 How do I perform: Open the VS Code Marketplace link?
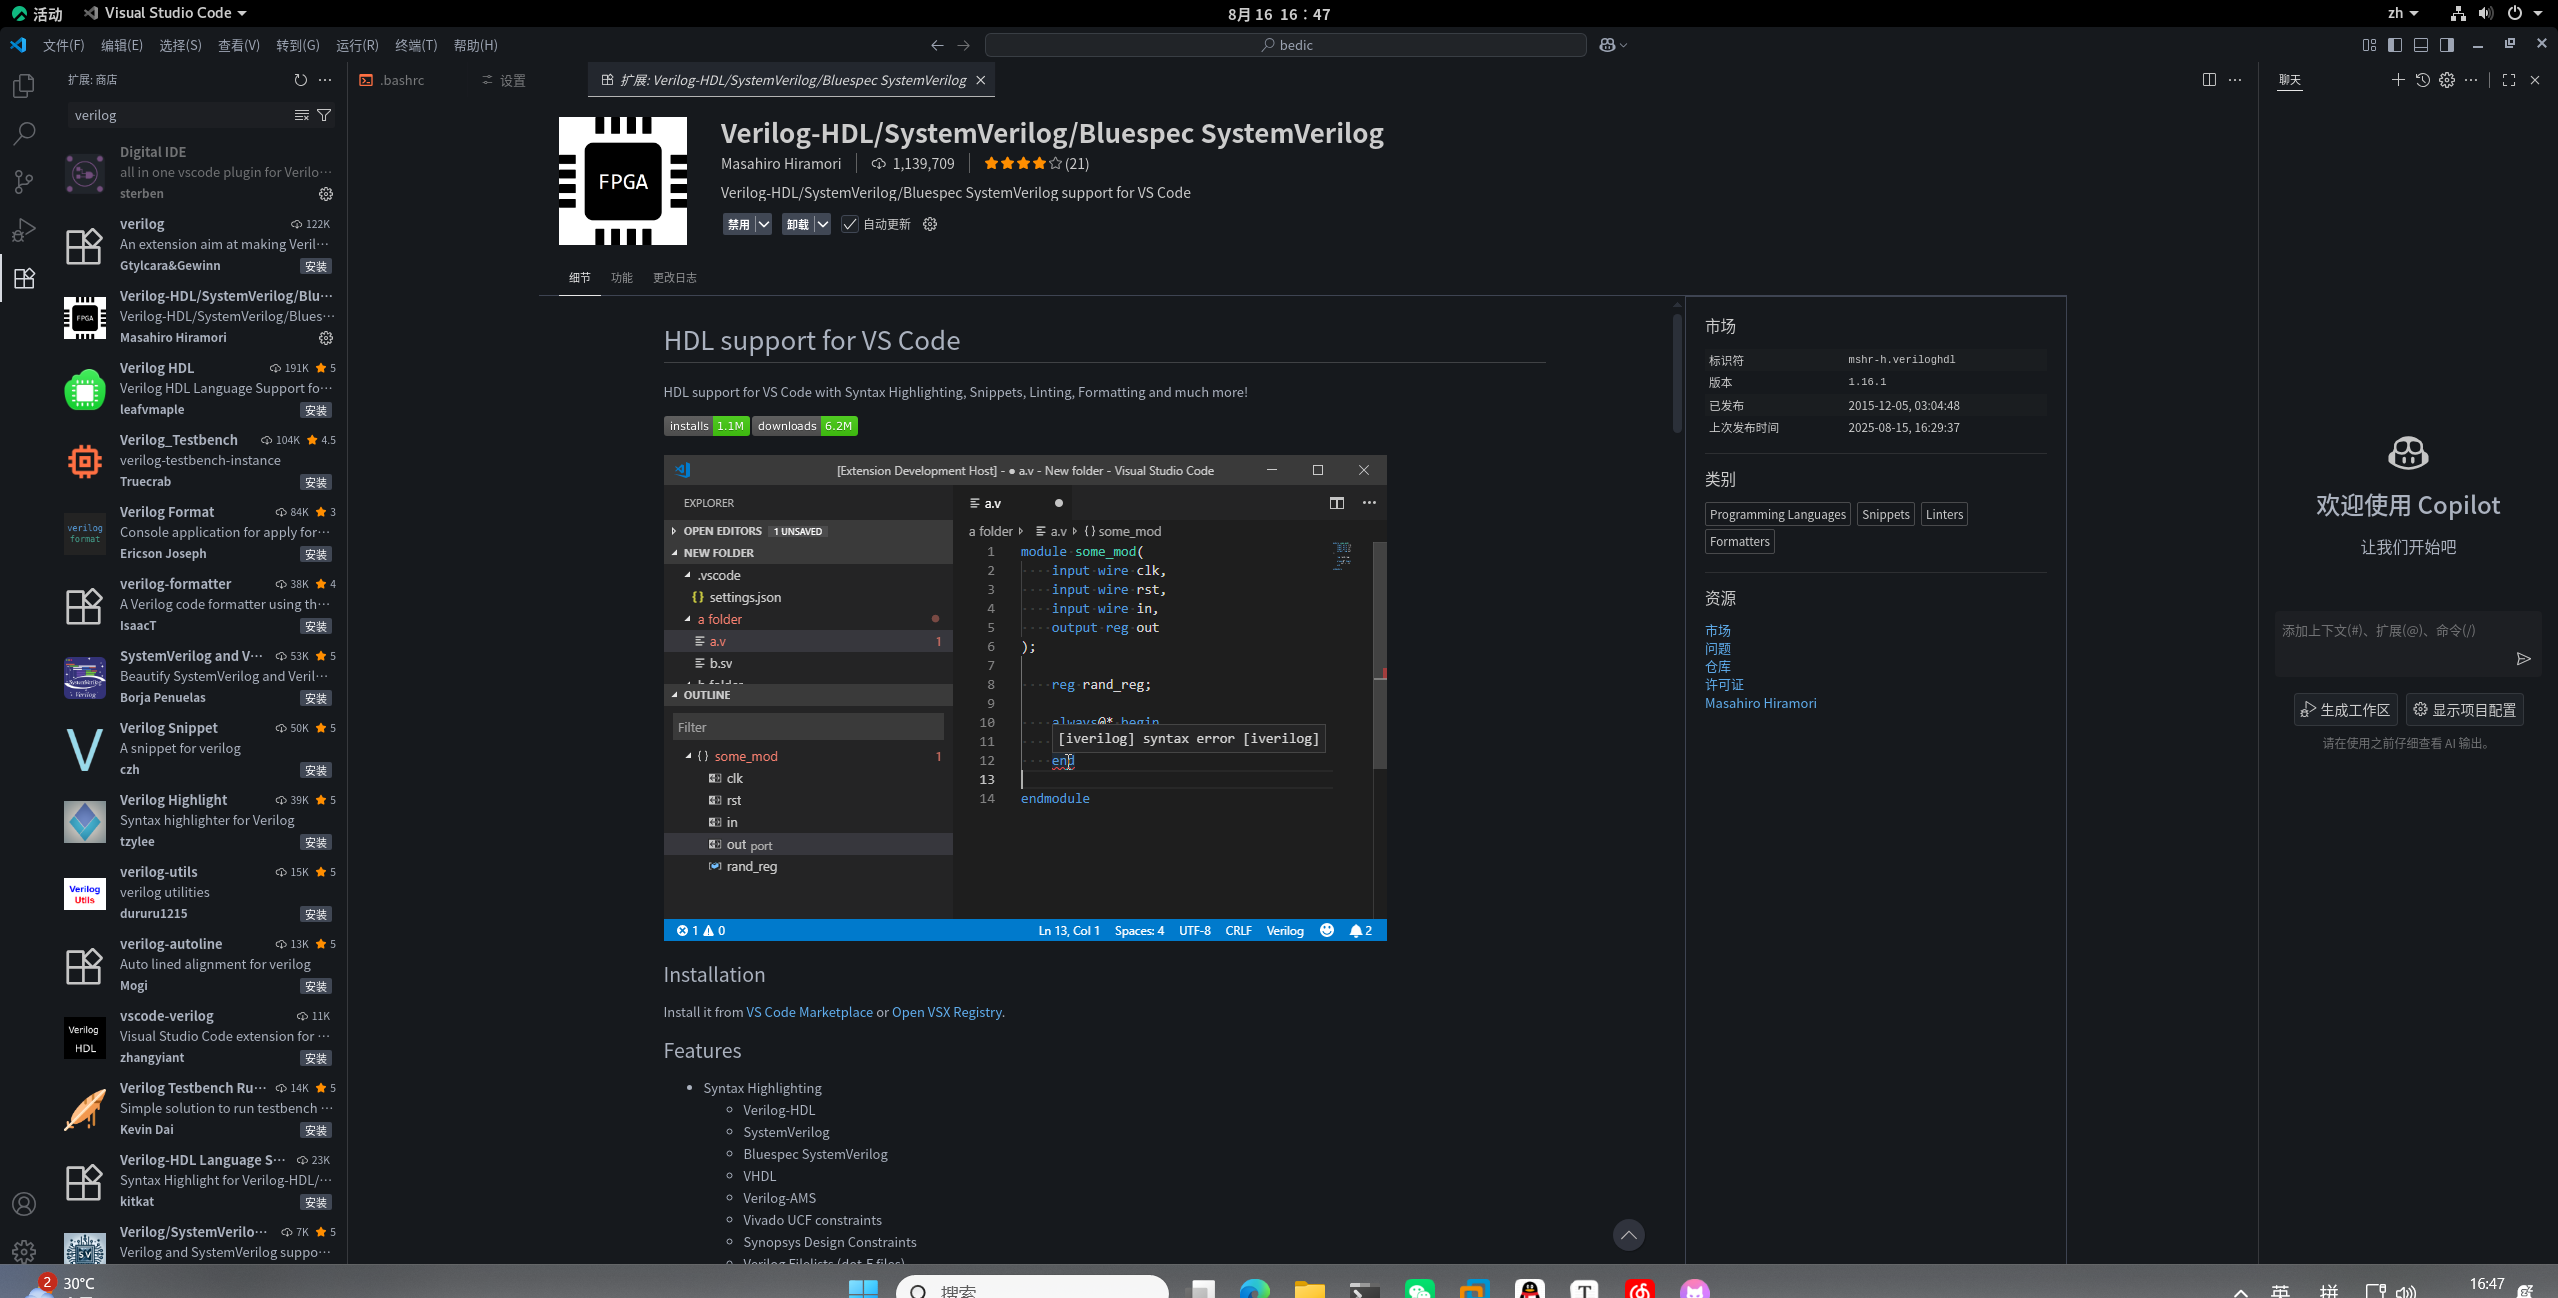(809, 1012)
